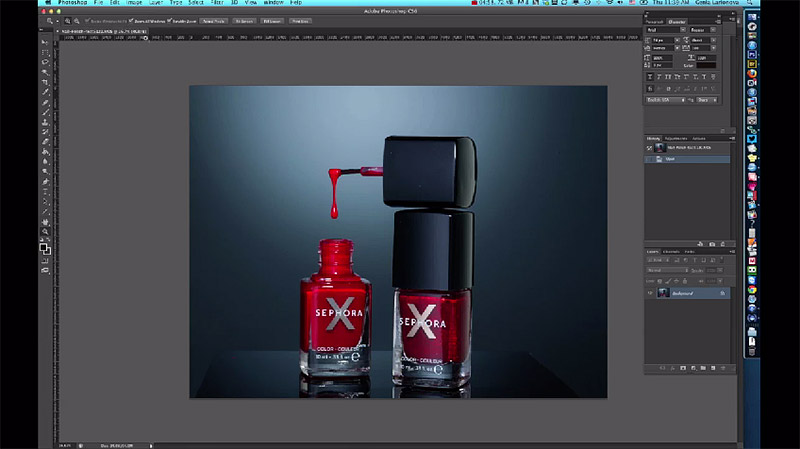The width and height of the screenshot is (800, 449).
Task: Select the Lasso tool
Action: (x=45, y=62)
